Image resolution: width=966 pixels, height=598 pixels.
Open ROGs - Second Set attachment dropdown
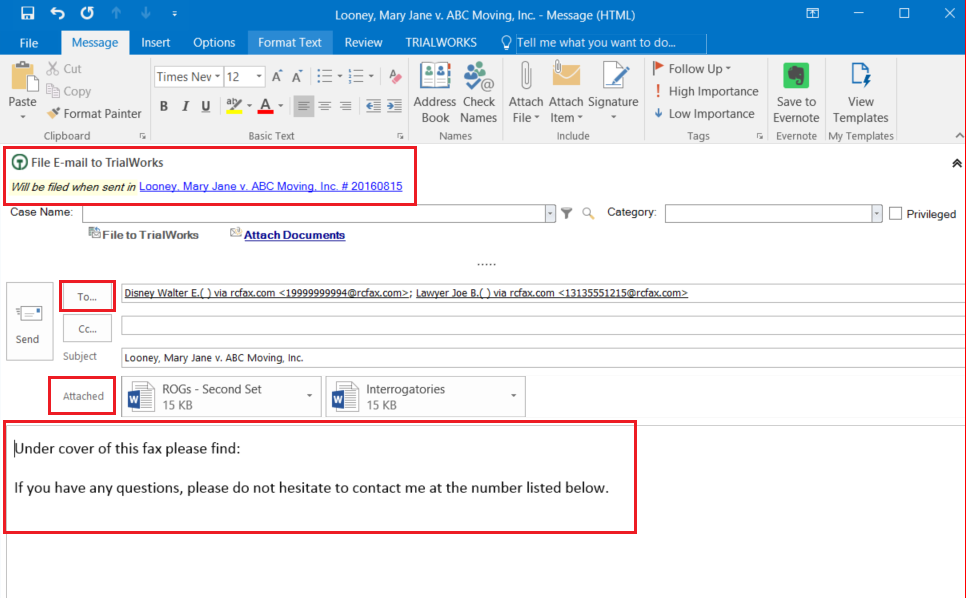309,396
